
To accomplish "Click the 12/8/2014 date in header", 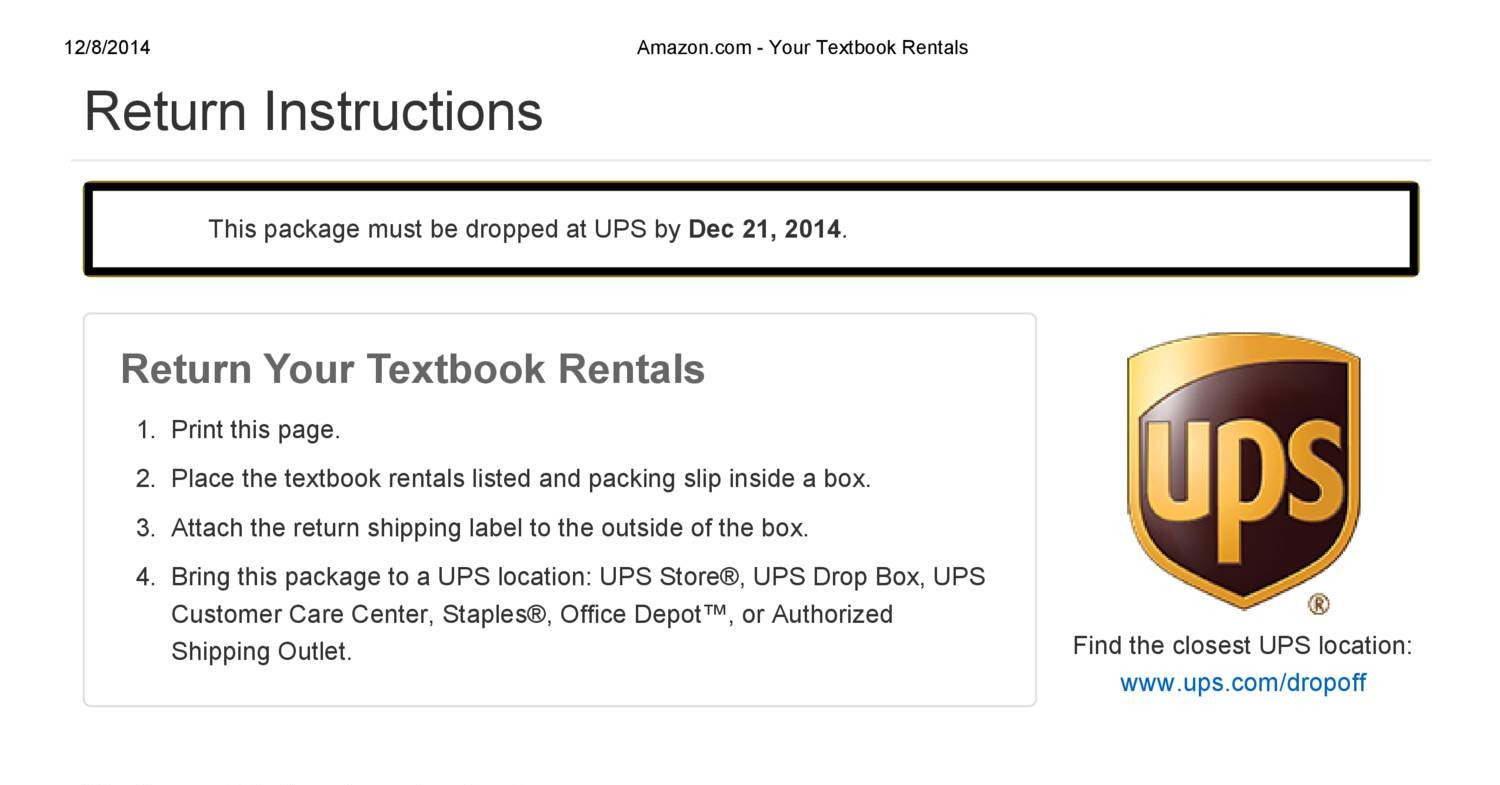I will pyautogui.click(x=107, y=48).
